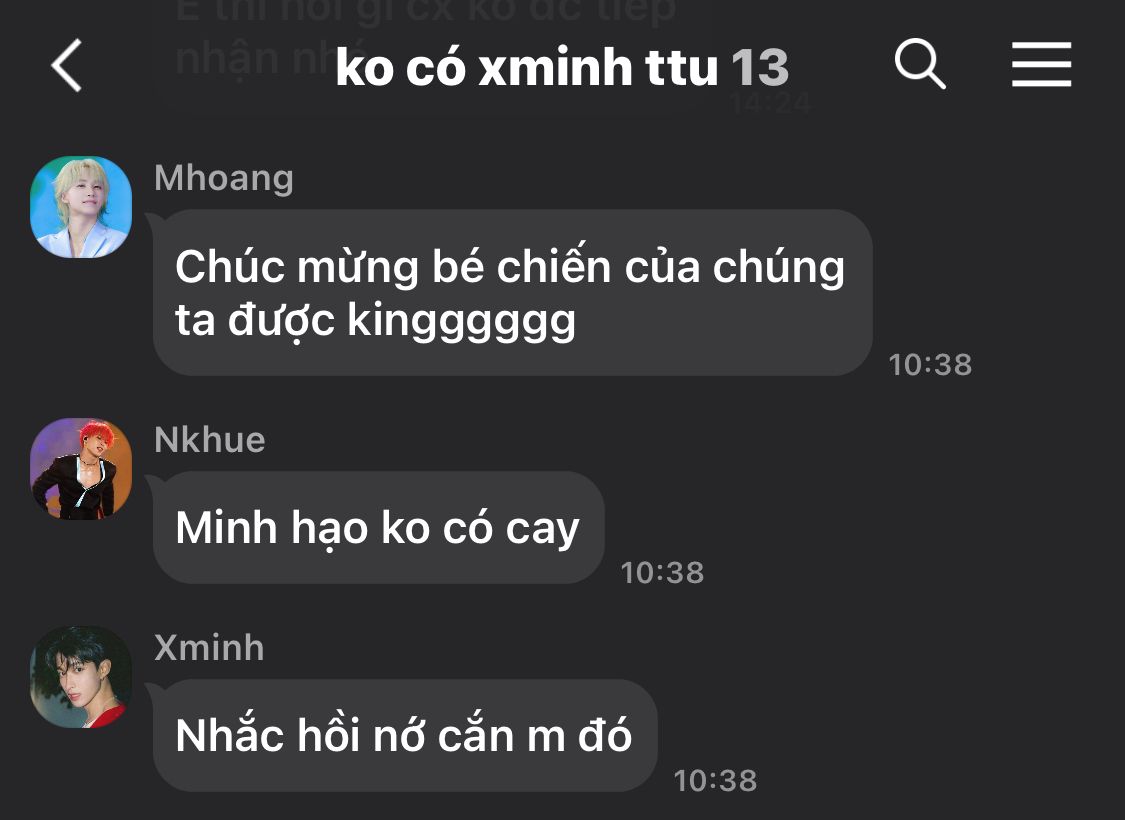
Task: Select the Chúc mừng bé chiến message bubble
Action: click(513, 292)
